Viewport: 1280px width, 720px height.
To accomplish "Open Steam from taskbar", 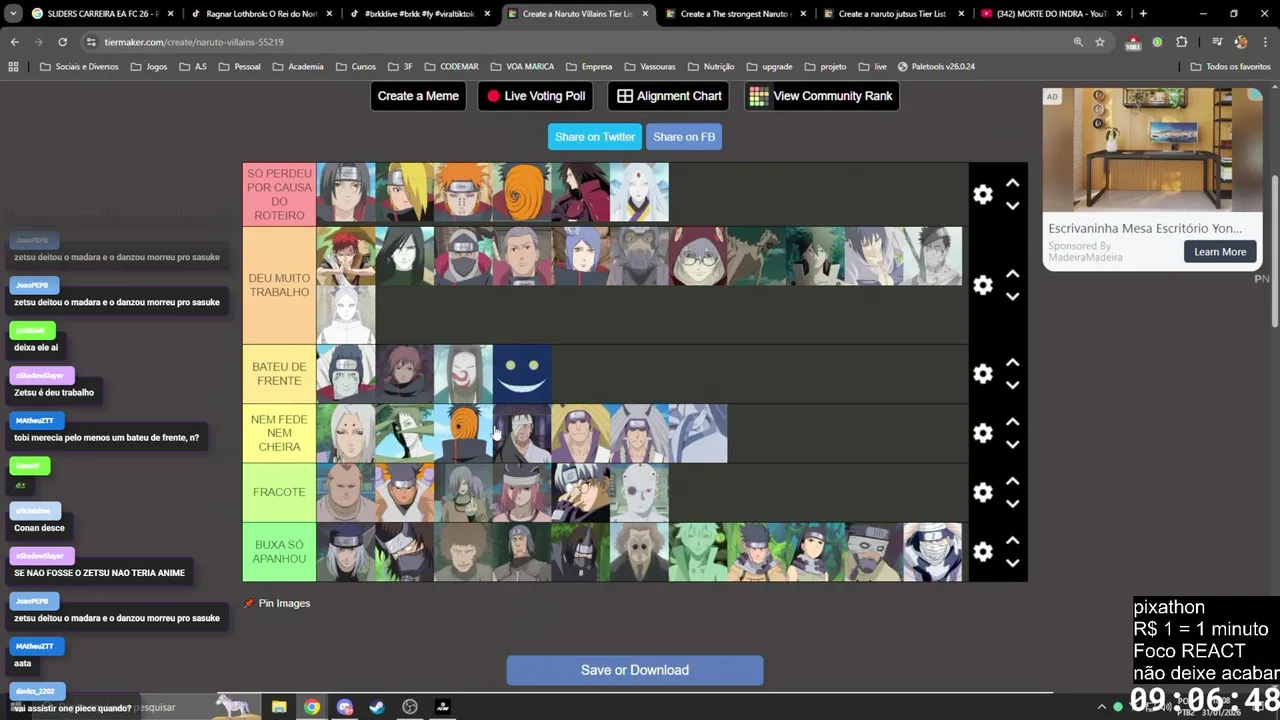I will 377,707.
